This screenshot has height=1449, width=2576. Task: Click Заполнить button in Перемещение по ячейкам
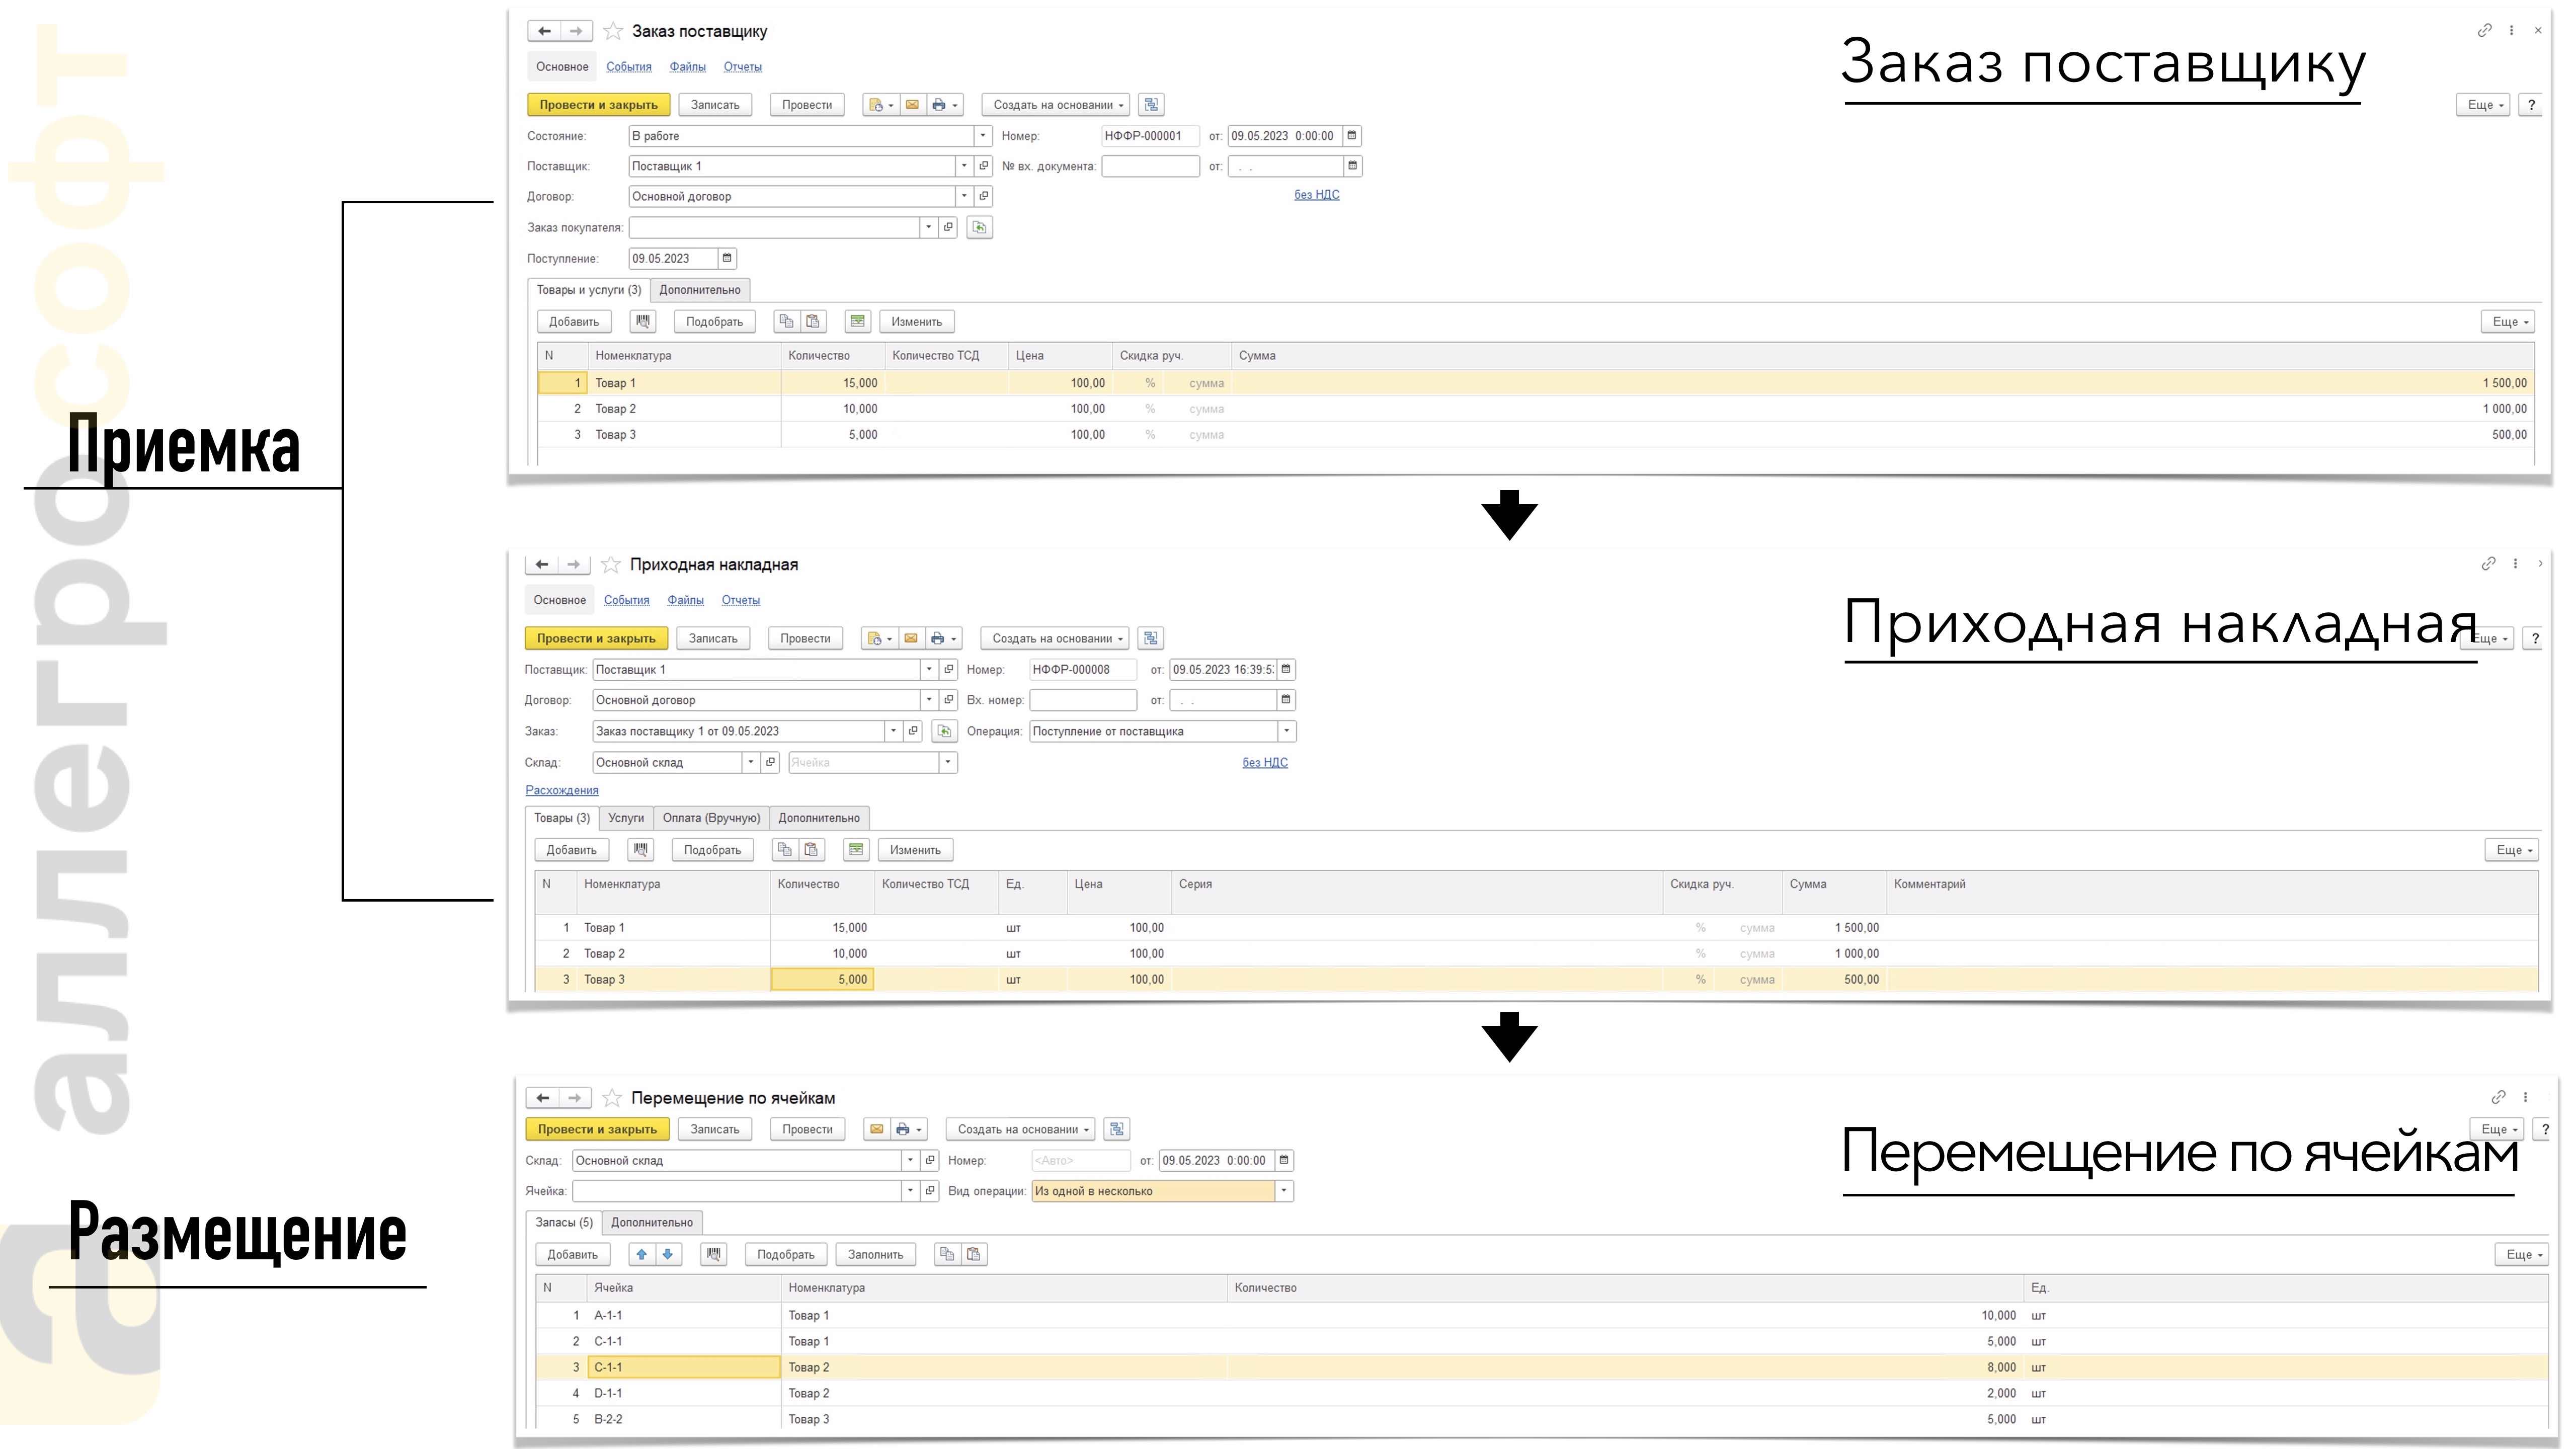876,1255
